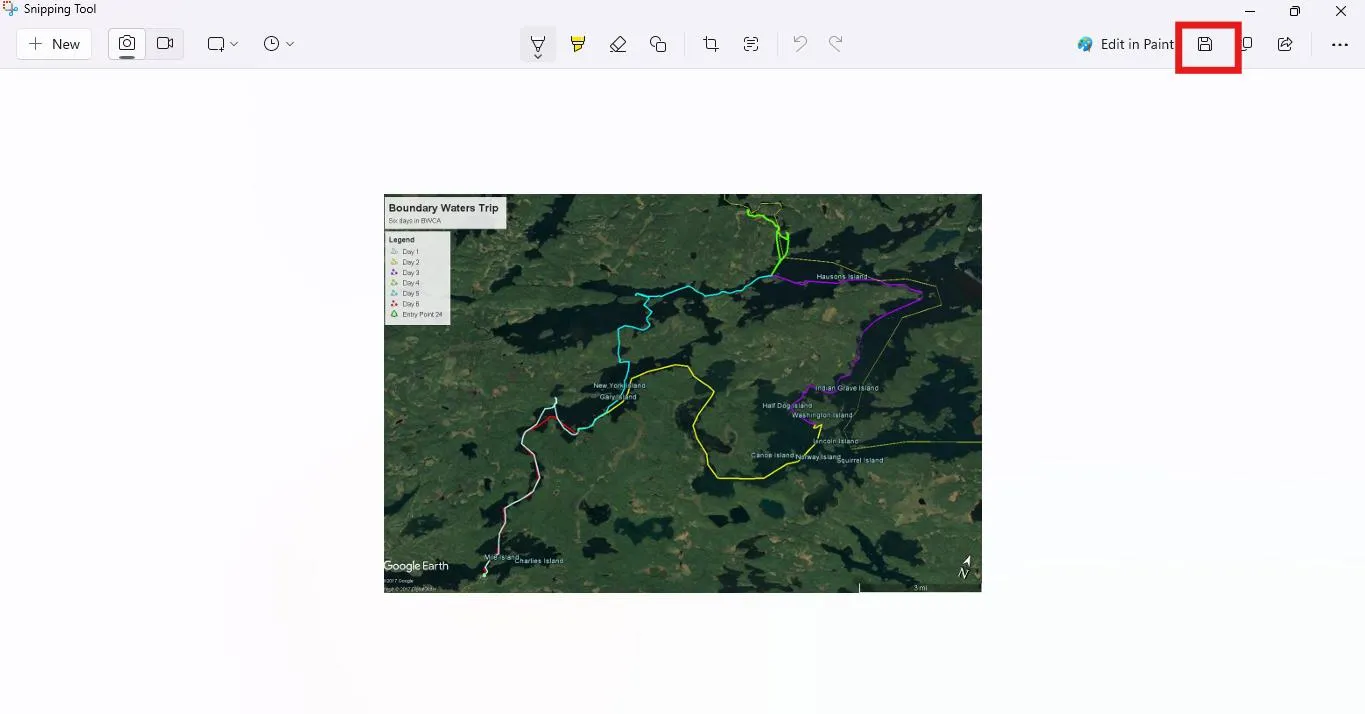
Task: Click the Boundary Waters Trip map image
Action: click(682, 392)
